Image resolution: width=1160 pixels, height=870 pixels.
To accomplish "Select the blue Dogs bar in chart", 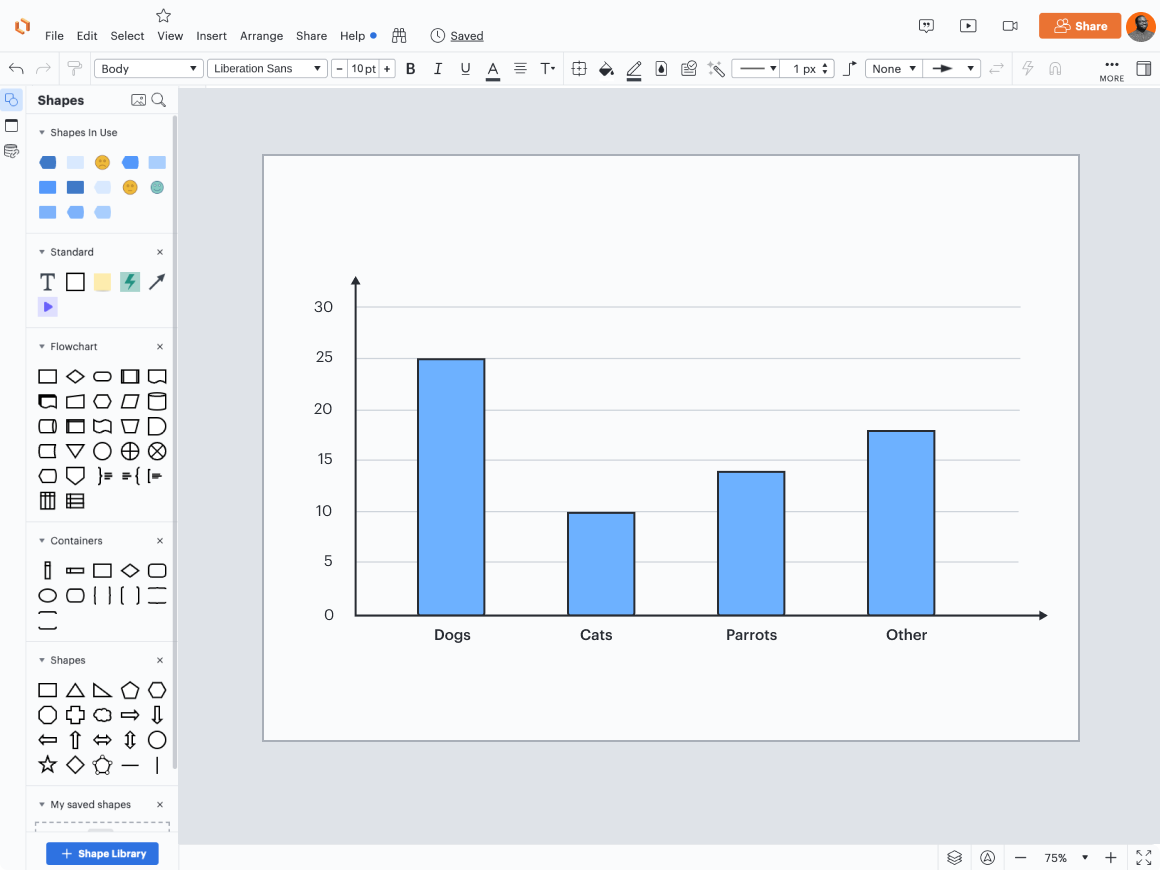I will 451,487.
